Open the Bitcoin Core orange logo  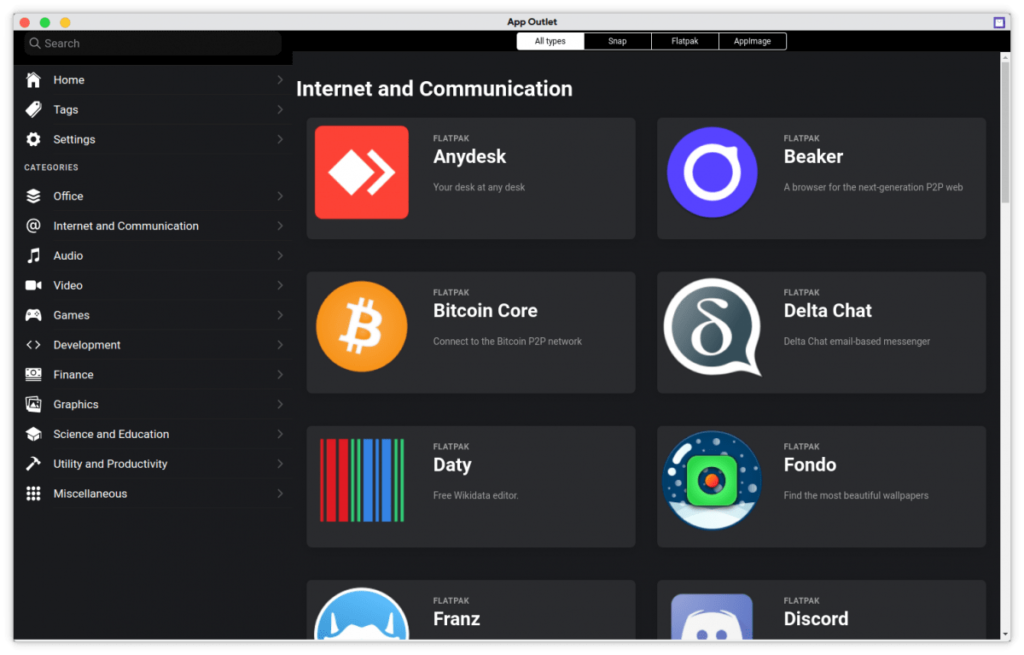point(362,327)
